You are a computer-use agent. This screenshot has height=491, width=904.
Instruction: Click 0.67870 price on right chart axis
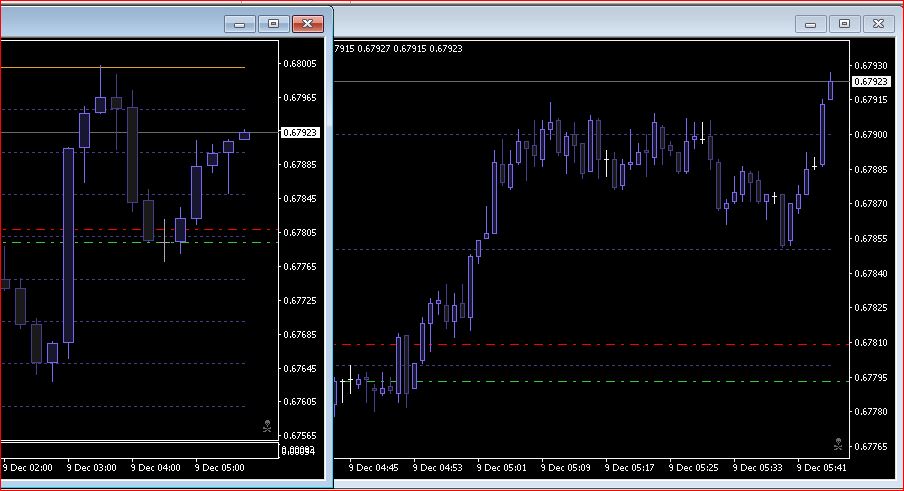[x=871, y=204]
